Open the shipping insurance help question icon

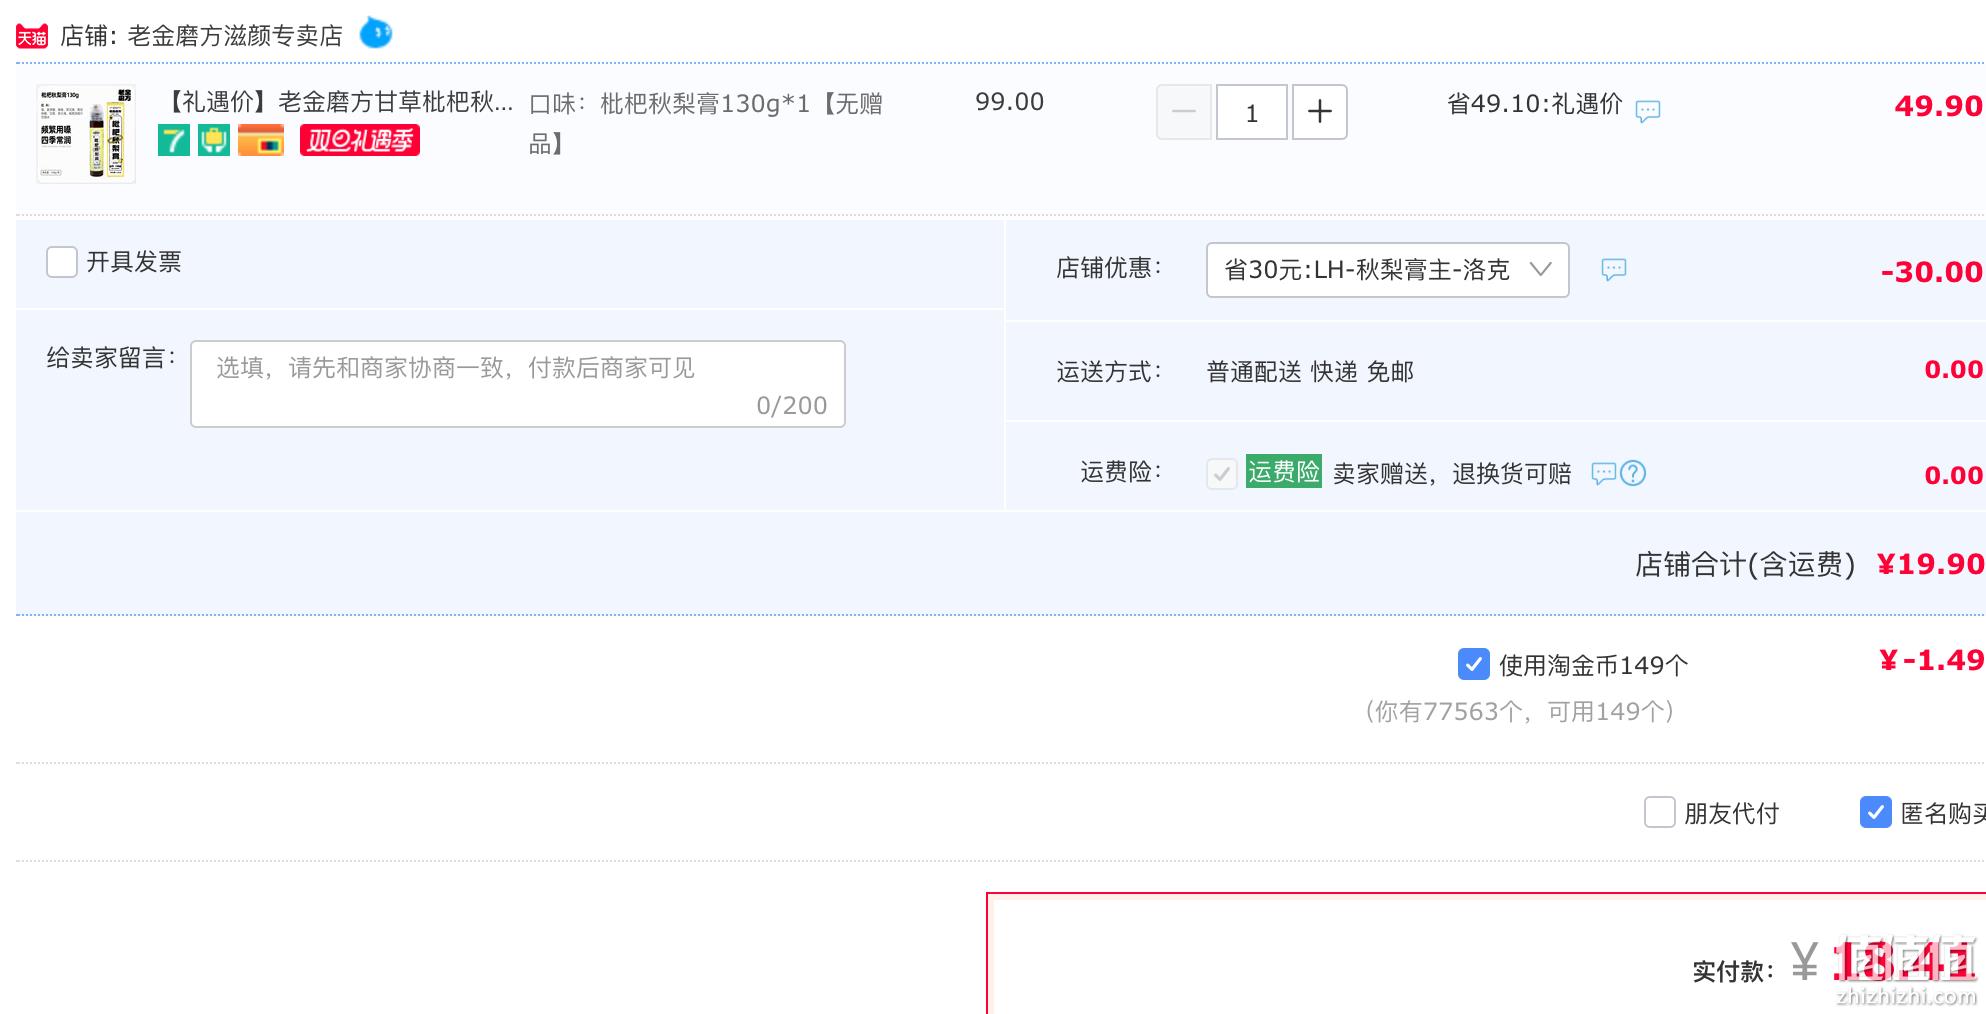(1633, 473)
